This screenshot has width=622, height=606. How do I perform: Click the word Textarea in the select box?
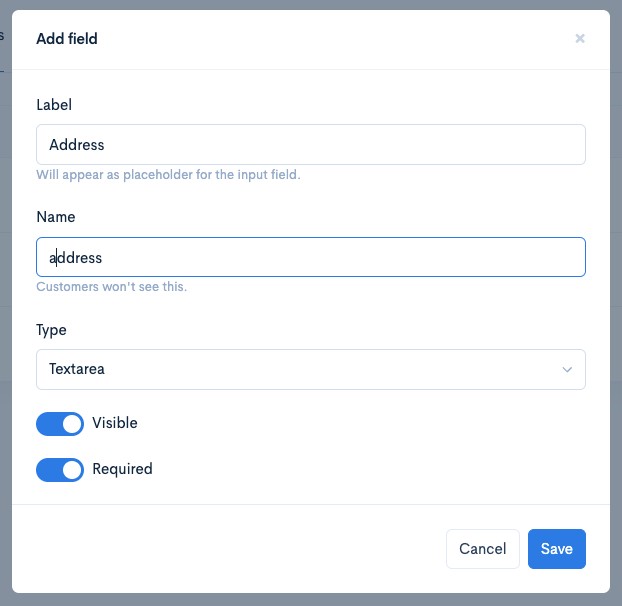(x=77, y=369)
